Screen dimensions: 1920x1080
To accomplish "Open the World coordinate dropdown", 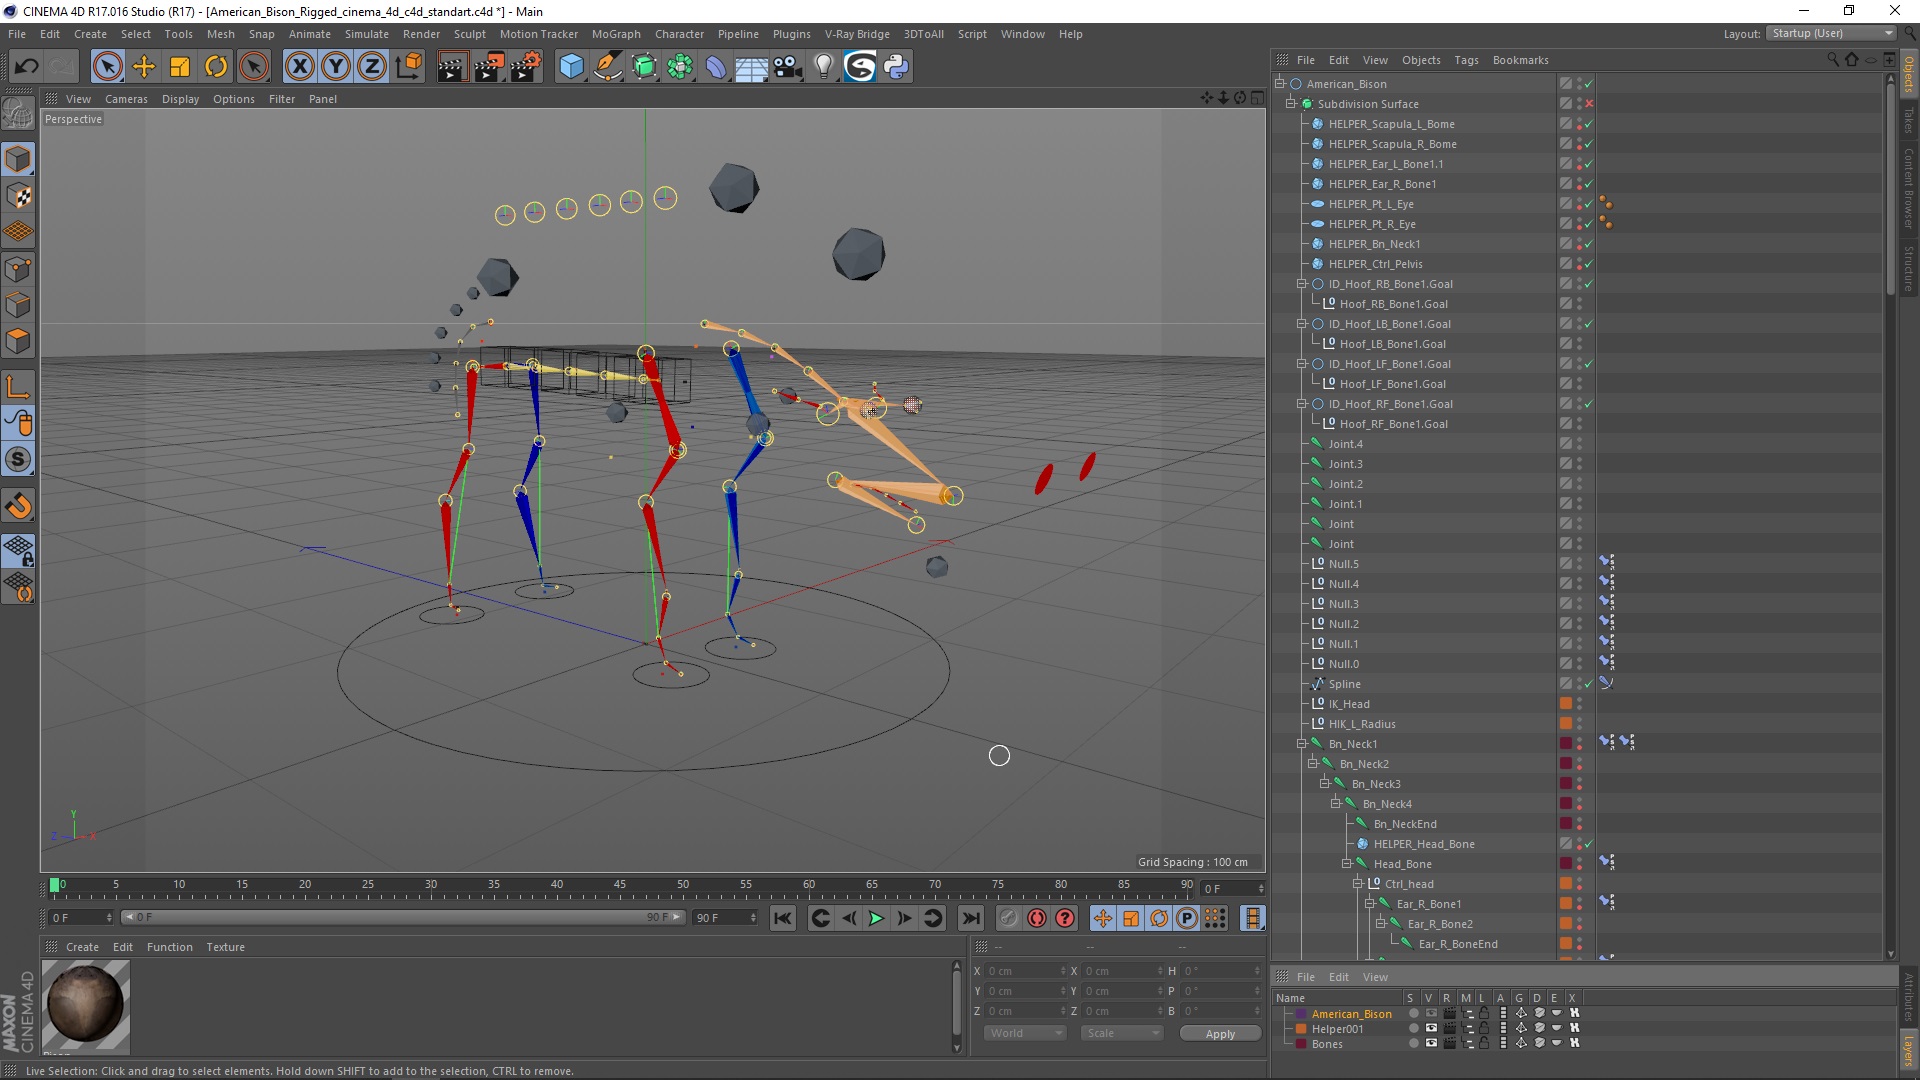I will point(1024,1033).
